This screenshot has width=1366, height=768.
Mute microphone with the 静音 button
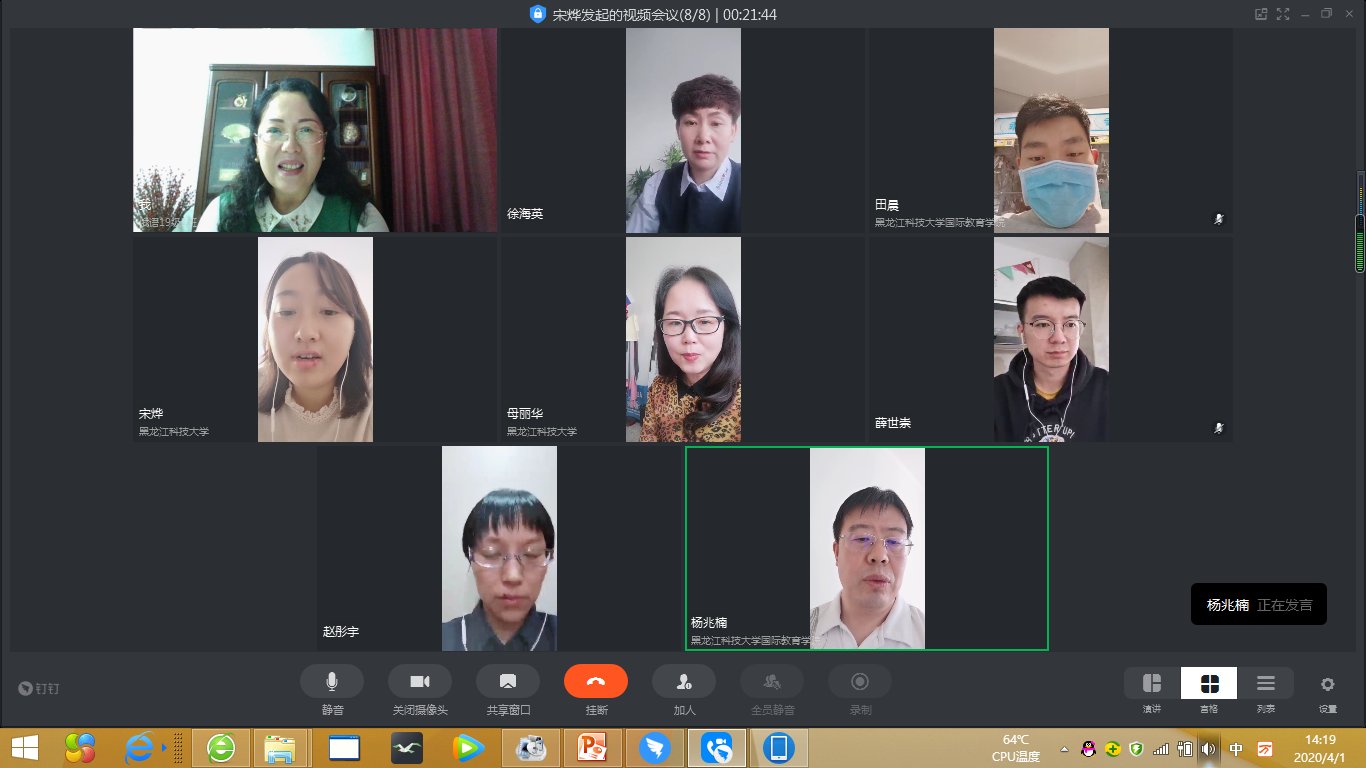pyautogui.click(x=331, y=681)
